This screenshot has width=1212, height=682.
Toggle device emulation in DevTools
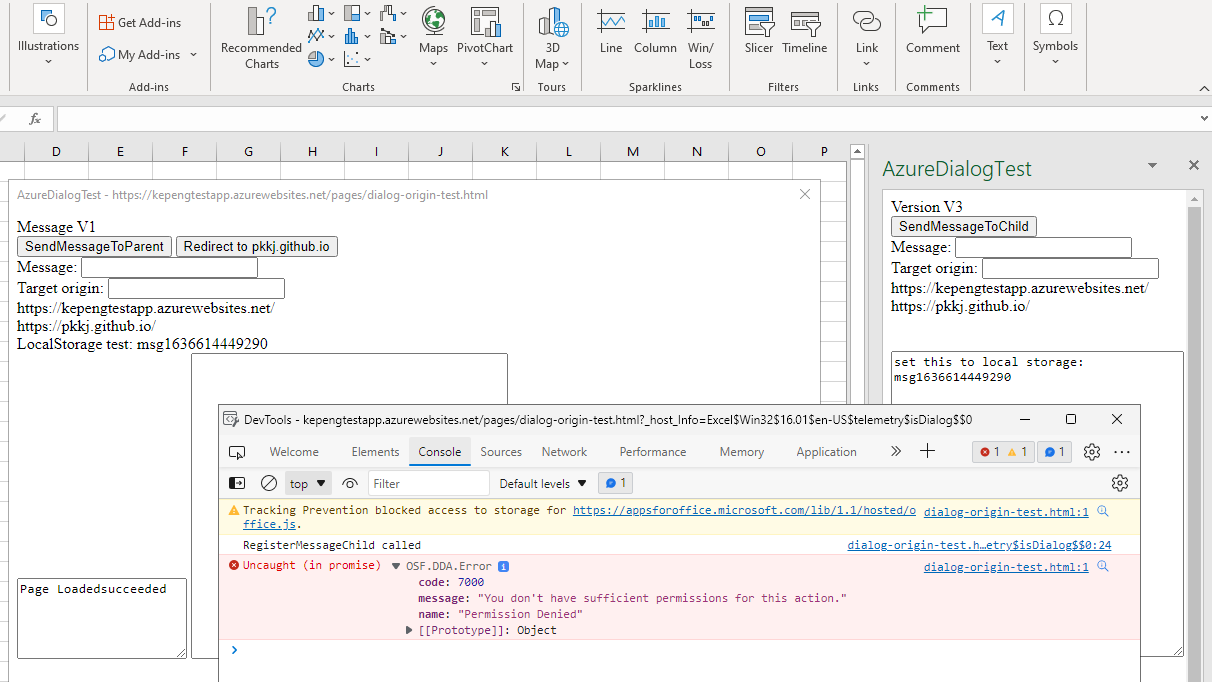point(237,451)
